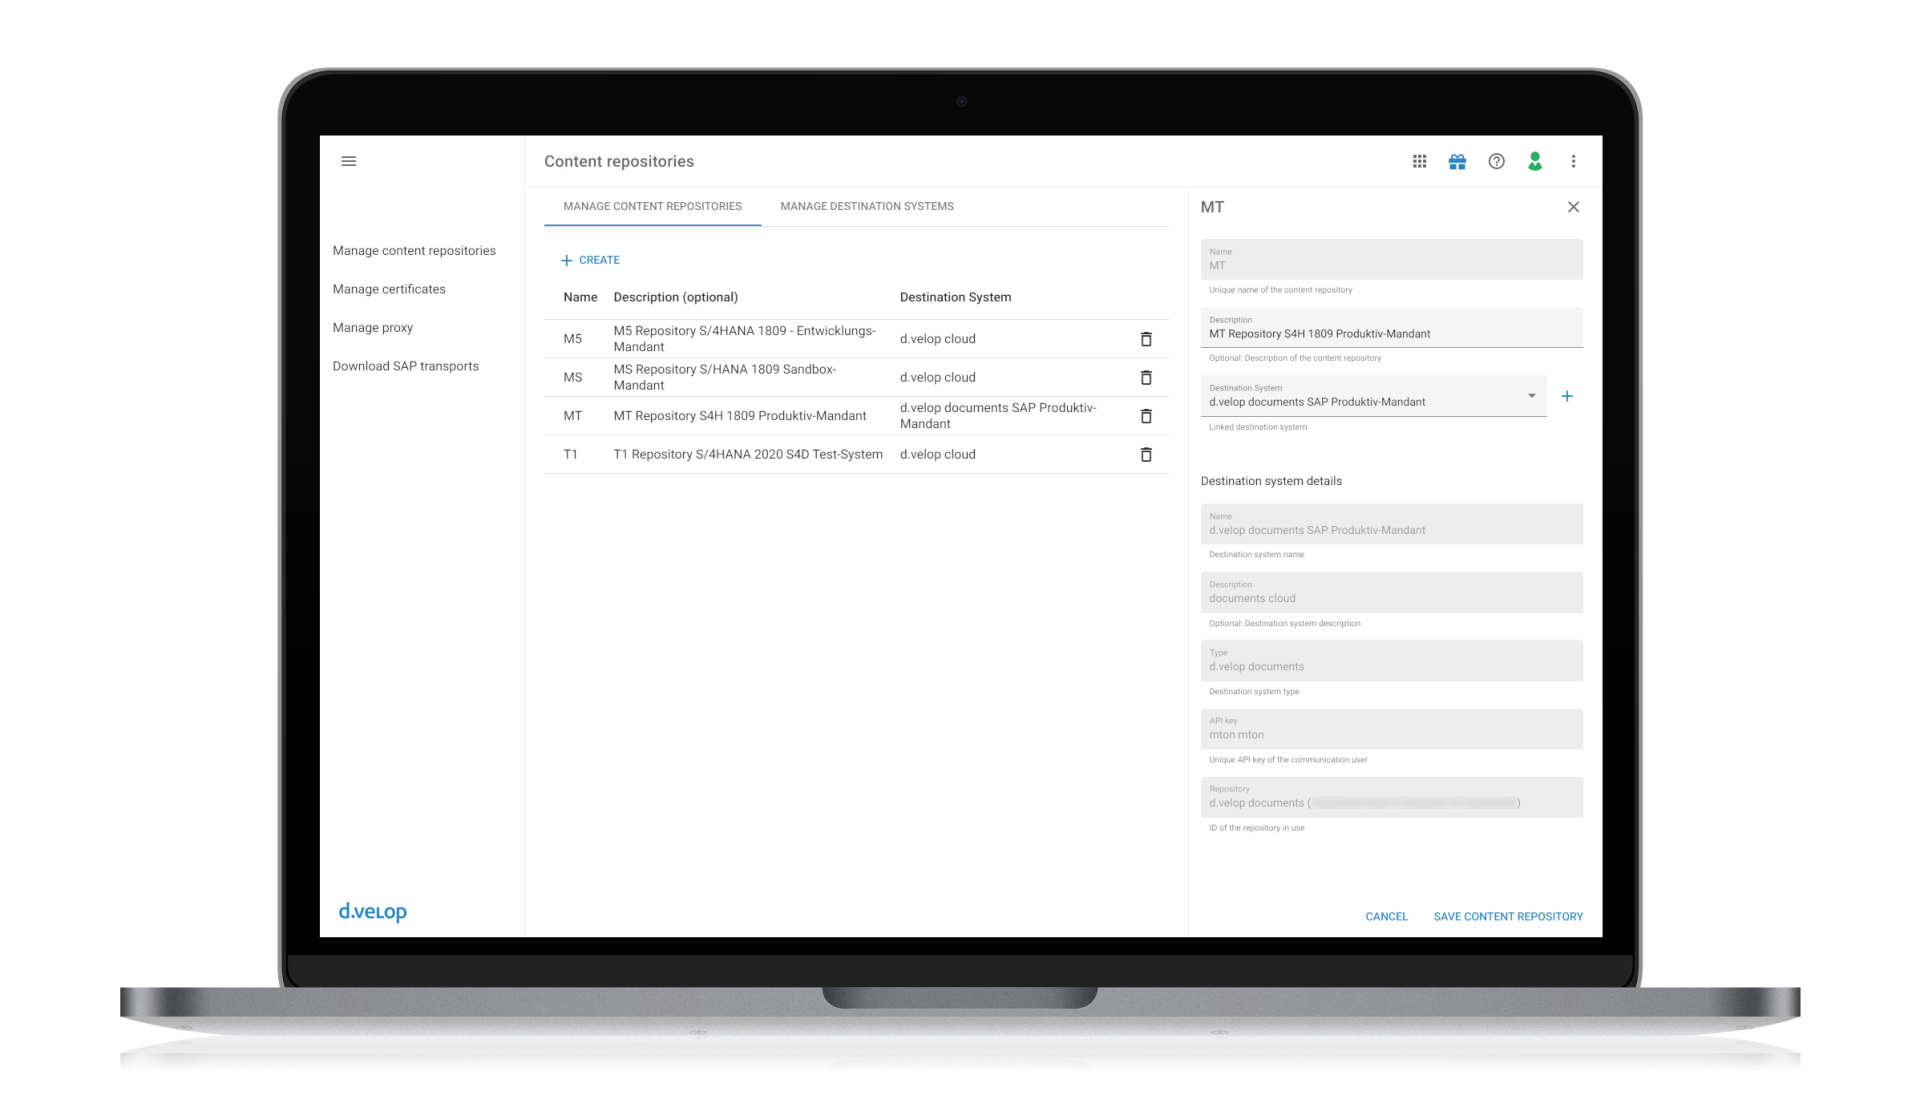
Task: Switch to Manage Destination Systems tab
Action: (x=866, y=206)
